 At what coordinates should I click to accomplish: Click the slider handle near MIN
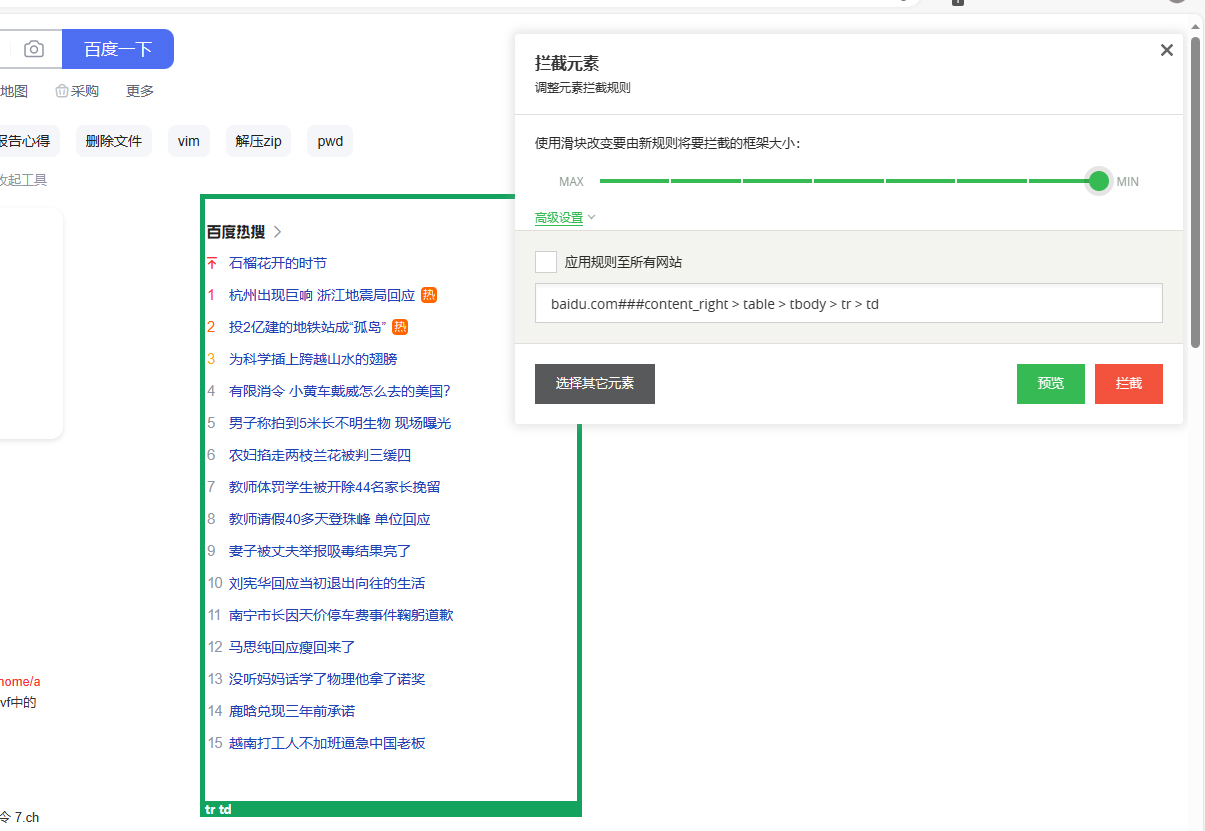(x=1099, y=181)
